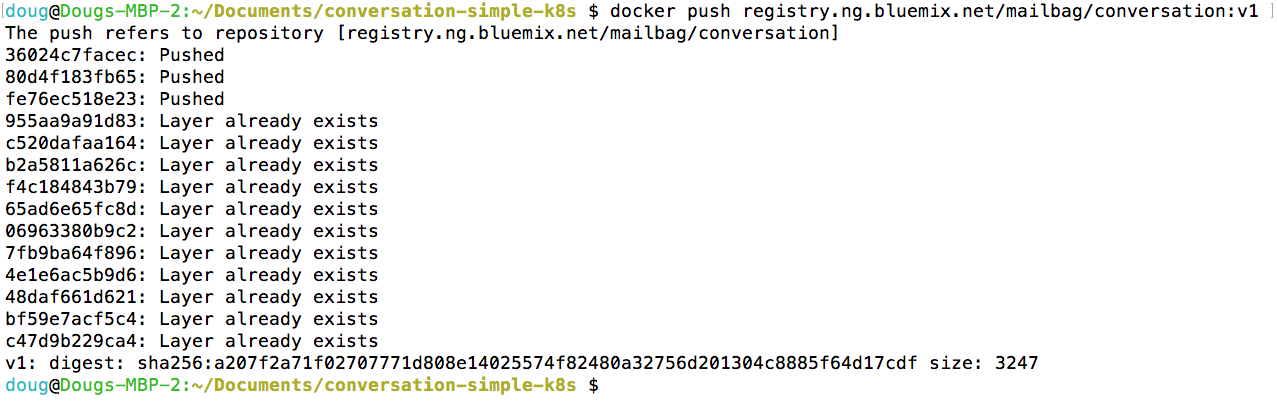Click the Pushed status for fe76ec518e23

192,99
